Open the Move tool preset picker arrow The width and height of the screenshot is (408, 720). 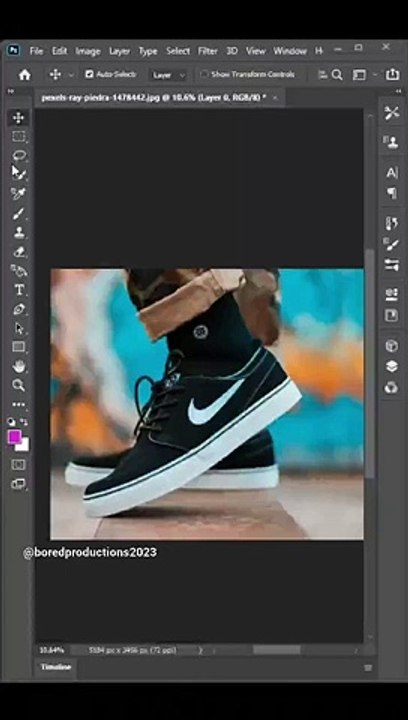point(71,74)
